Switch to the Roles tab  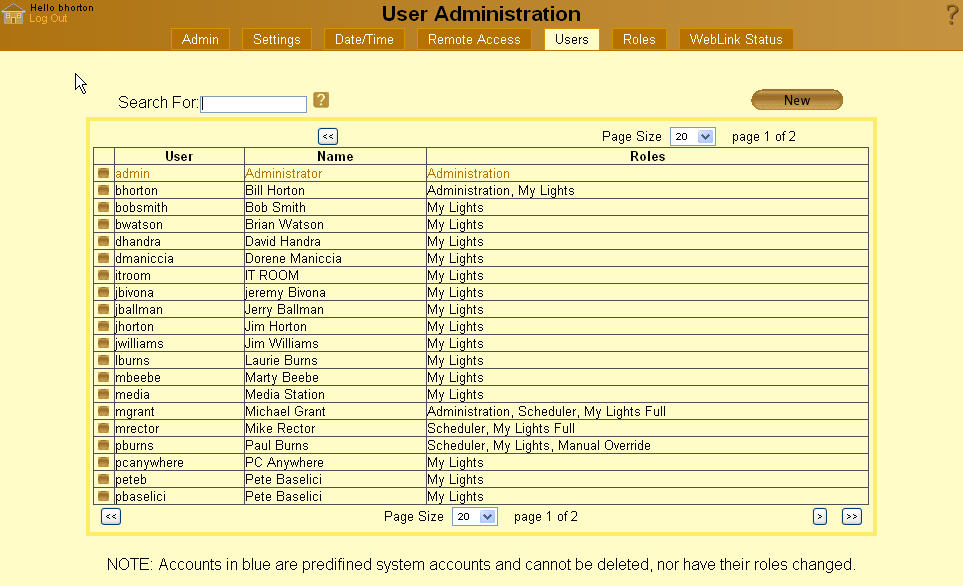pos(638,39)
